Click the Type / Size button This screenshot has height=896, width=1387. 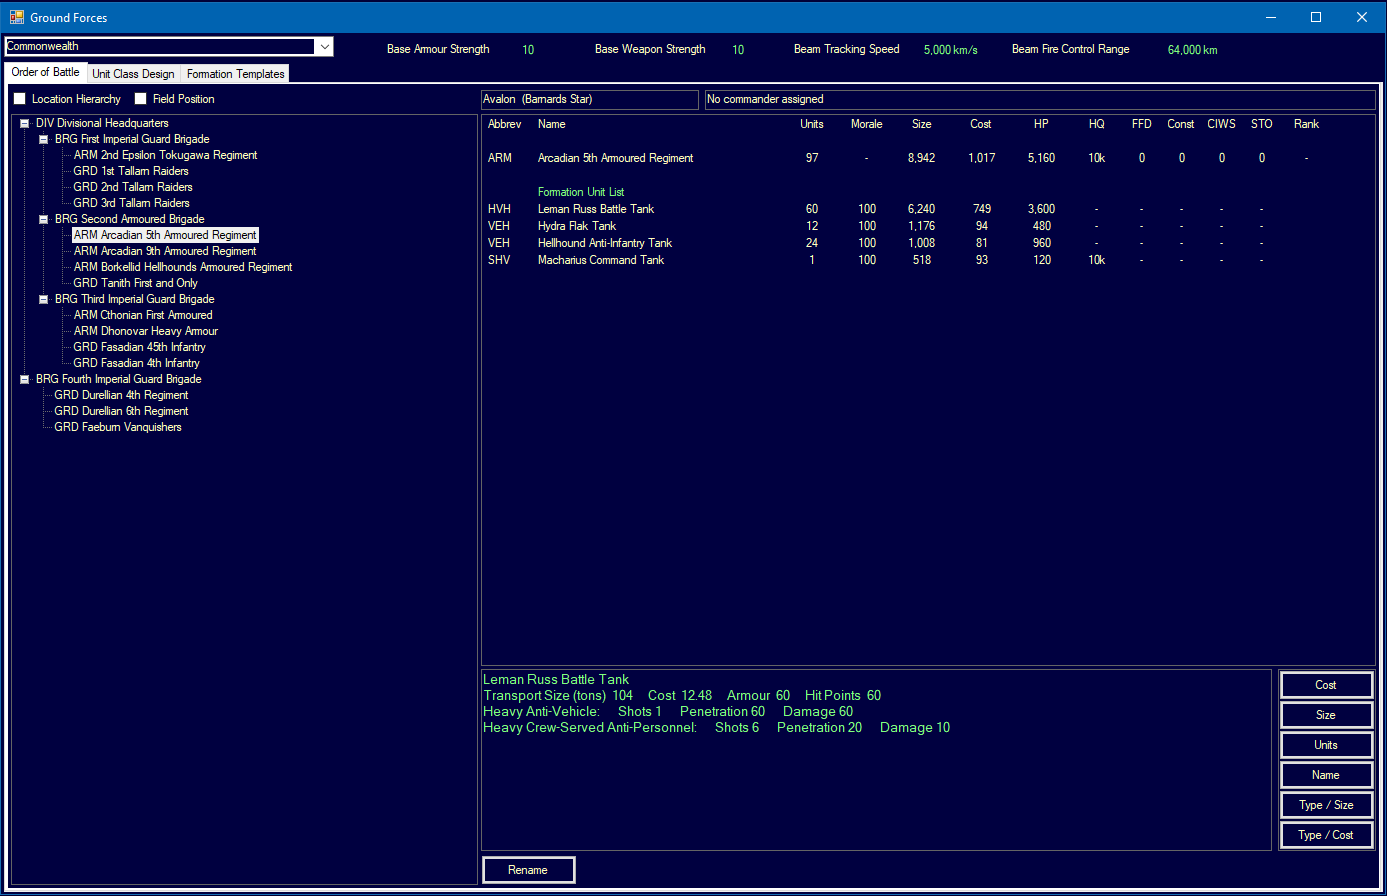[x=1326, y=805]
